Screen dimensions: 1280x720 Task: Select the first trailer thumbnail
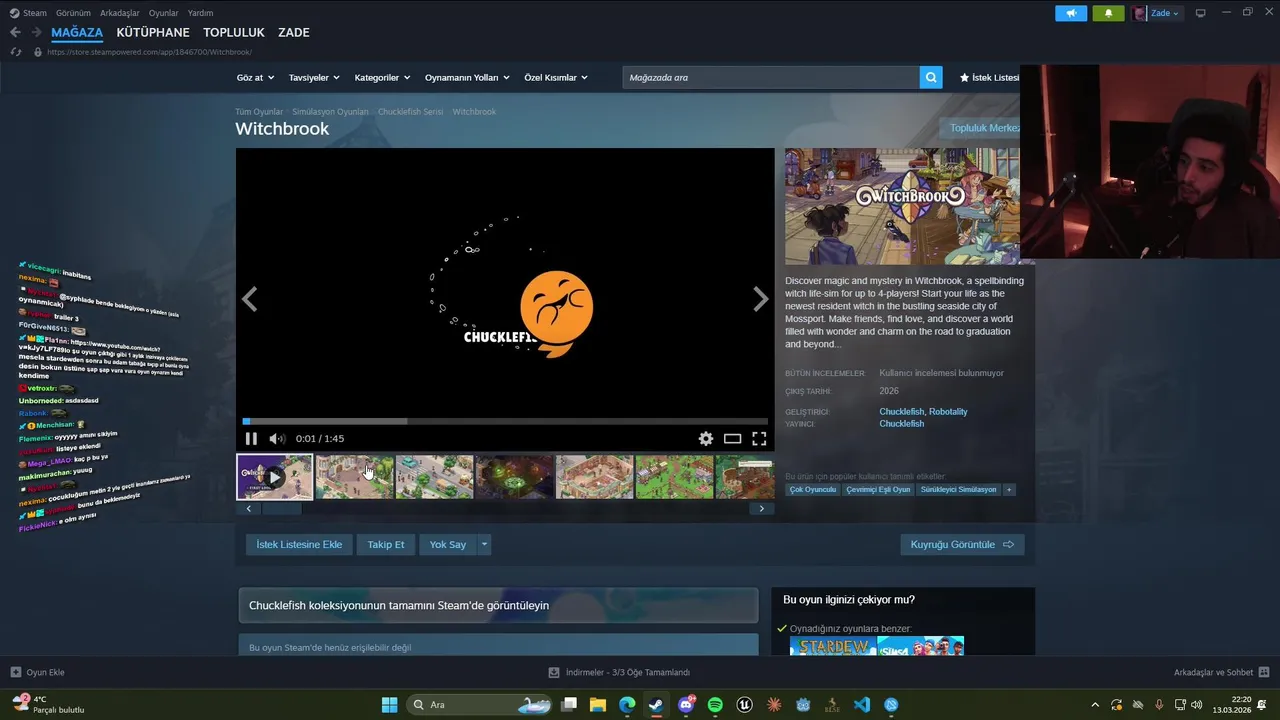(x=274, y=477)
